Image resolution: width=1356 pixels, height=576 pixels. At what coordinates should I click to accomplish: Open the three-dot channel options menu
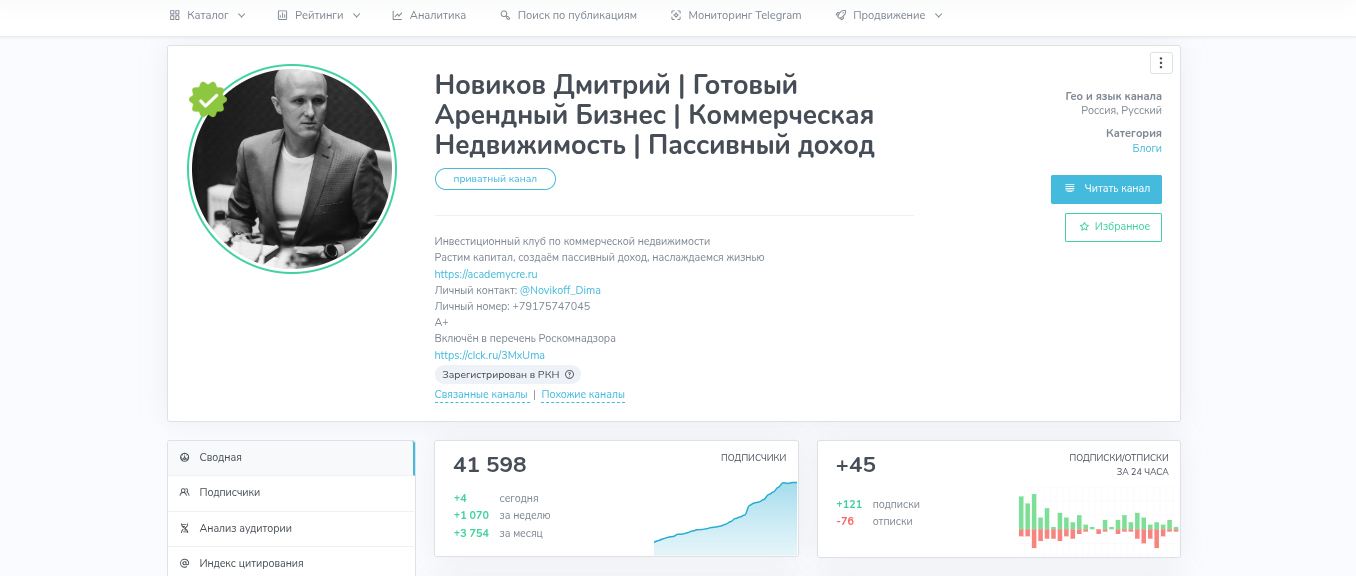pyautogui.click(x=1161, y=63)
